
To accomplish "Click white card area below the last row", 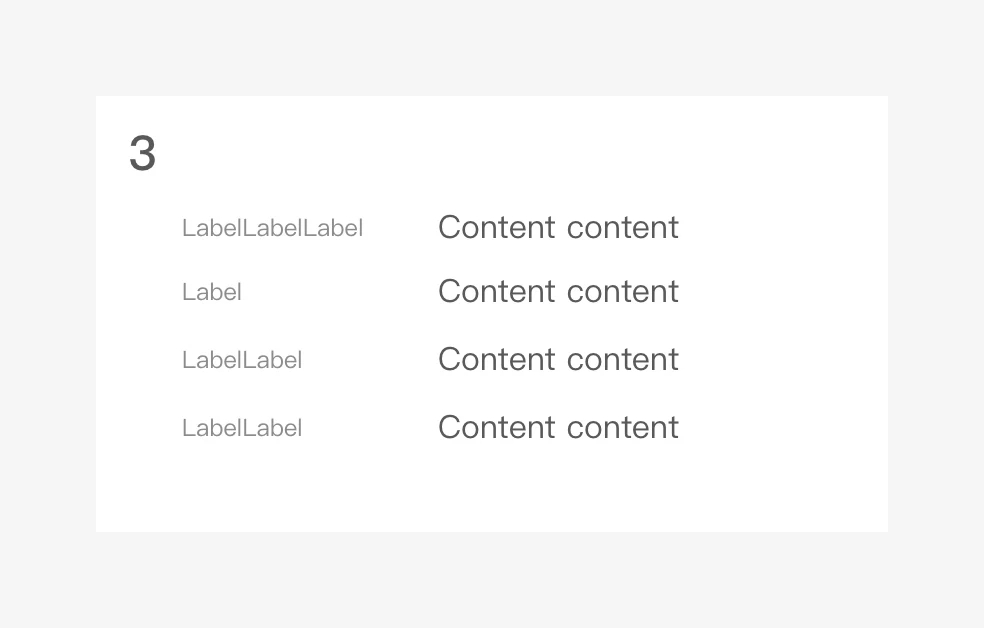I will tap(490, 490).
